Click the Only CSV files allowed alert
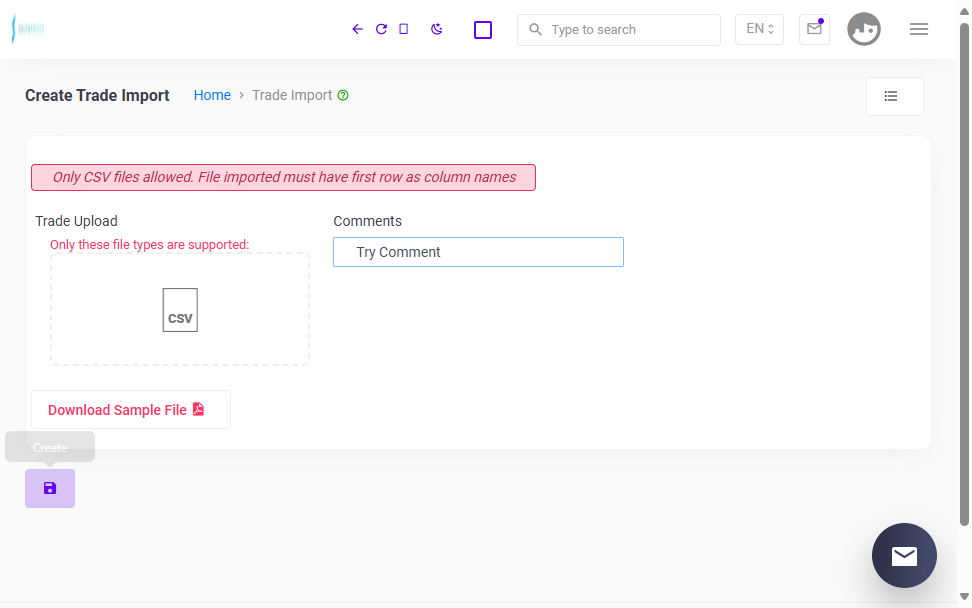This screenshot has height=608, width=972. click(283, 177)
